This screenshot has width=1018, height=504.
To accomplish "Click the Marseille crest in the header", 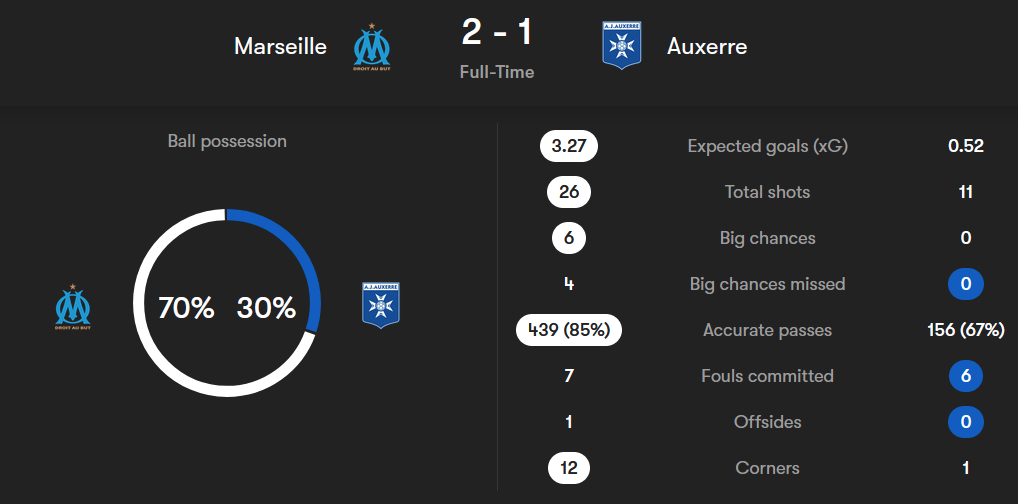I will pos(372,47).
